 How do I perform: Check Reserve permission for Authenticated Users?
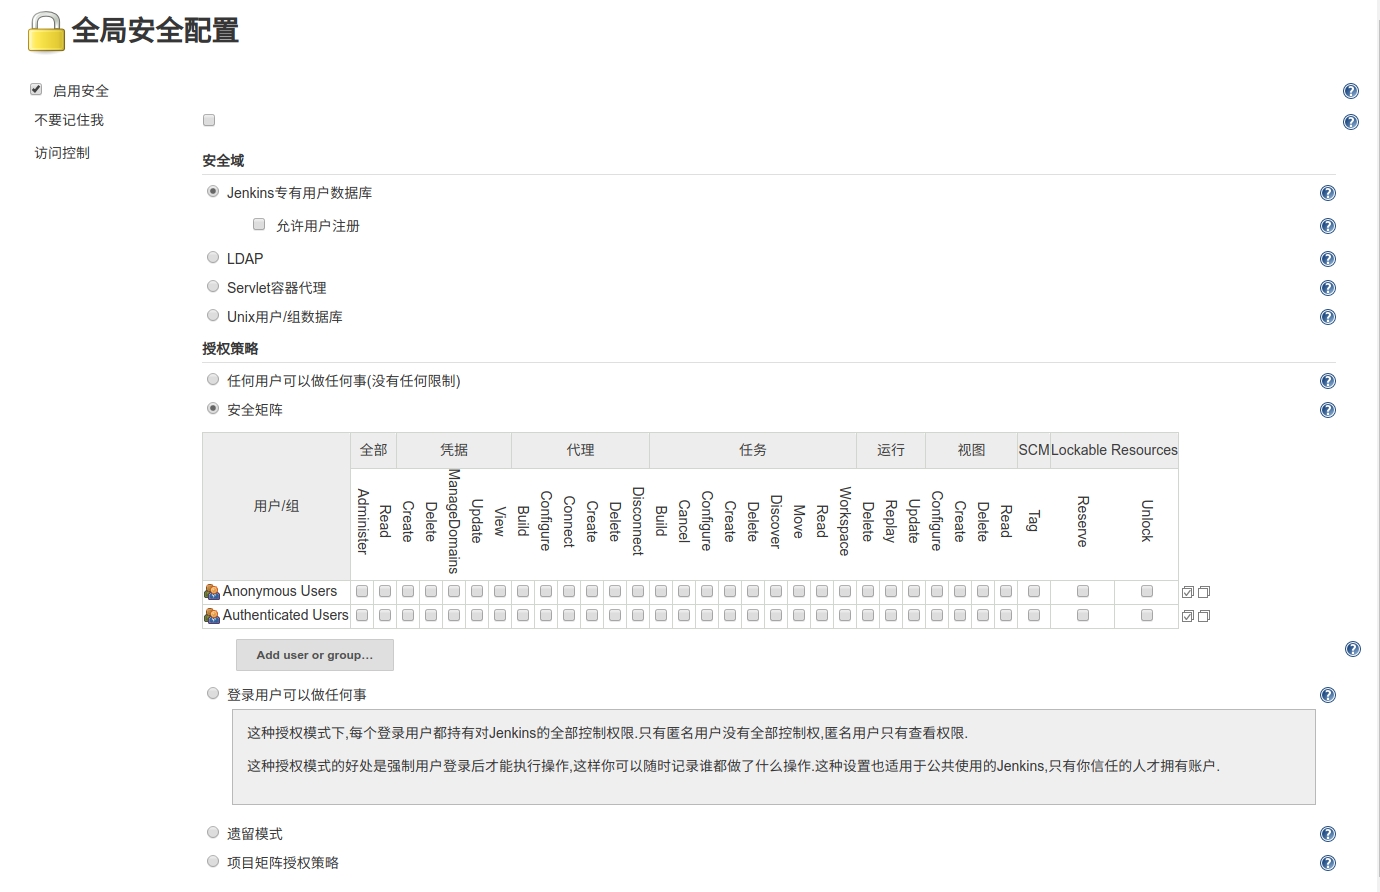tap(1083, 615)
